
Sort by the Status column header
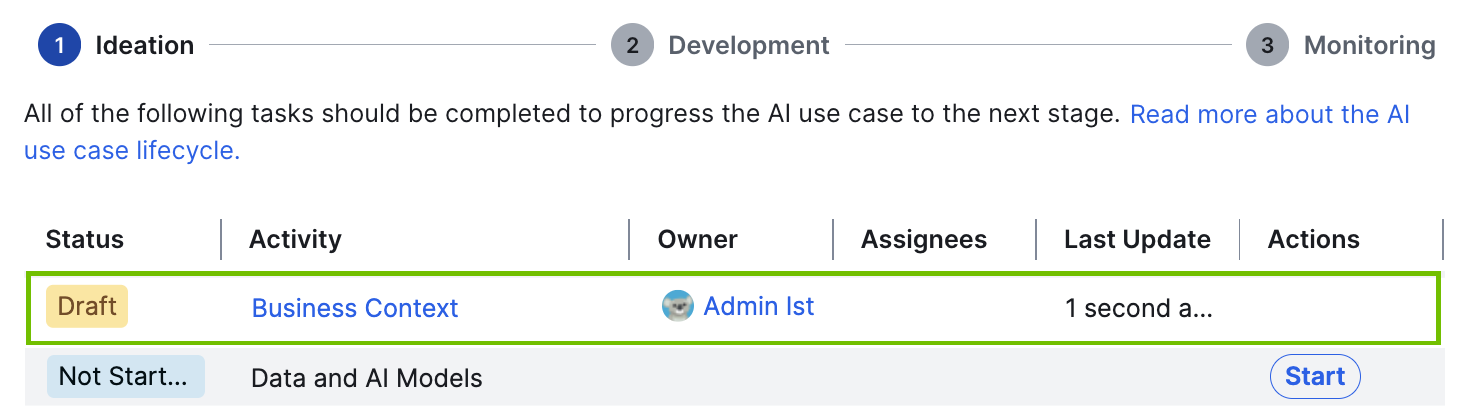(85, 240)
